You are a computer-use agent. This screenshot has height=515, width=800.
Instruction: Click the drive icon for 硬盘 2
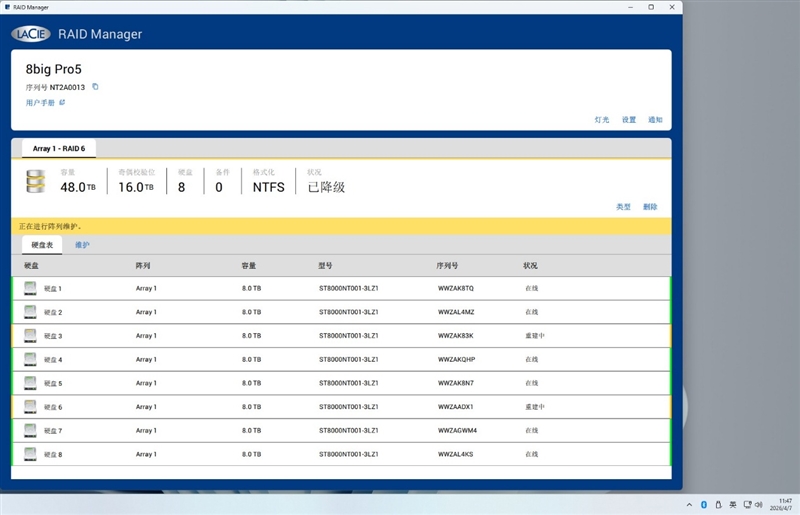(x=30, y=312)
